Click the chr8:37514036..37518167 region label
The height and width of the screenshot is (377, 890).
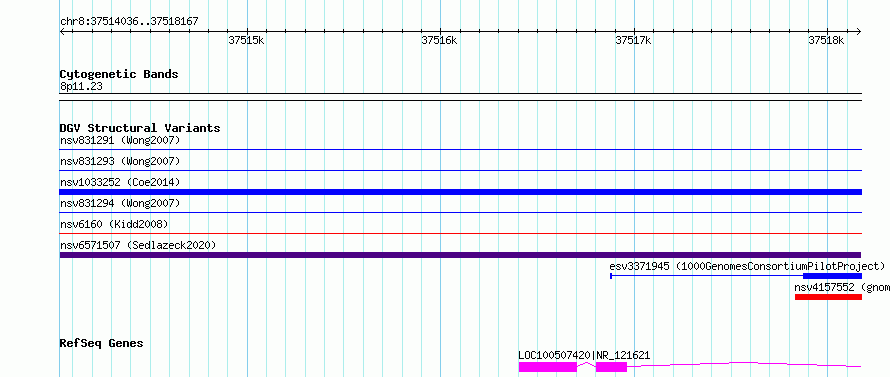tap(129, 22)
